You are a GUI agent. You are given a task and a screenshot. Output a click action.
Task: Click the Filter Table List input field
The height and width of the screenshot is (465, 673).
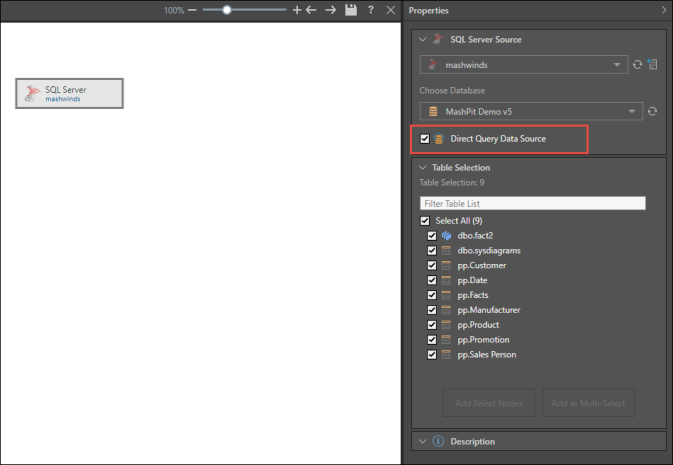532,203
